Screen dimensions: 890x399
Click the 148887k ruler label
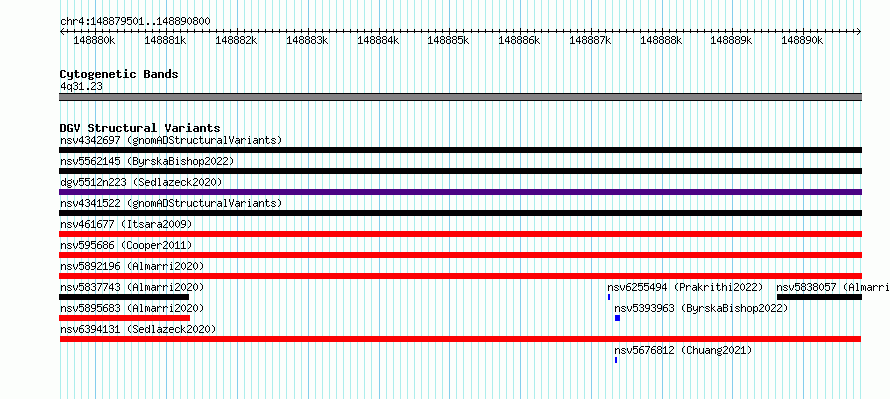click(x=590, y=40)
